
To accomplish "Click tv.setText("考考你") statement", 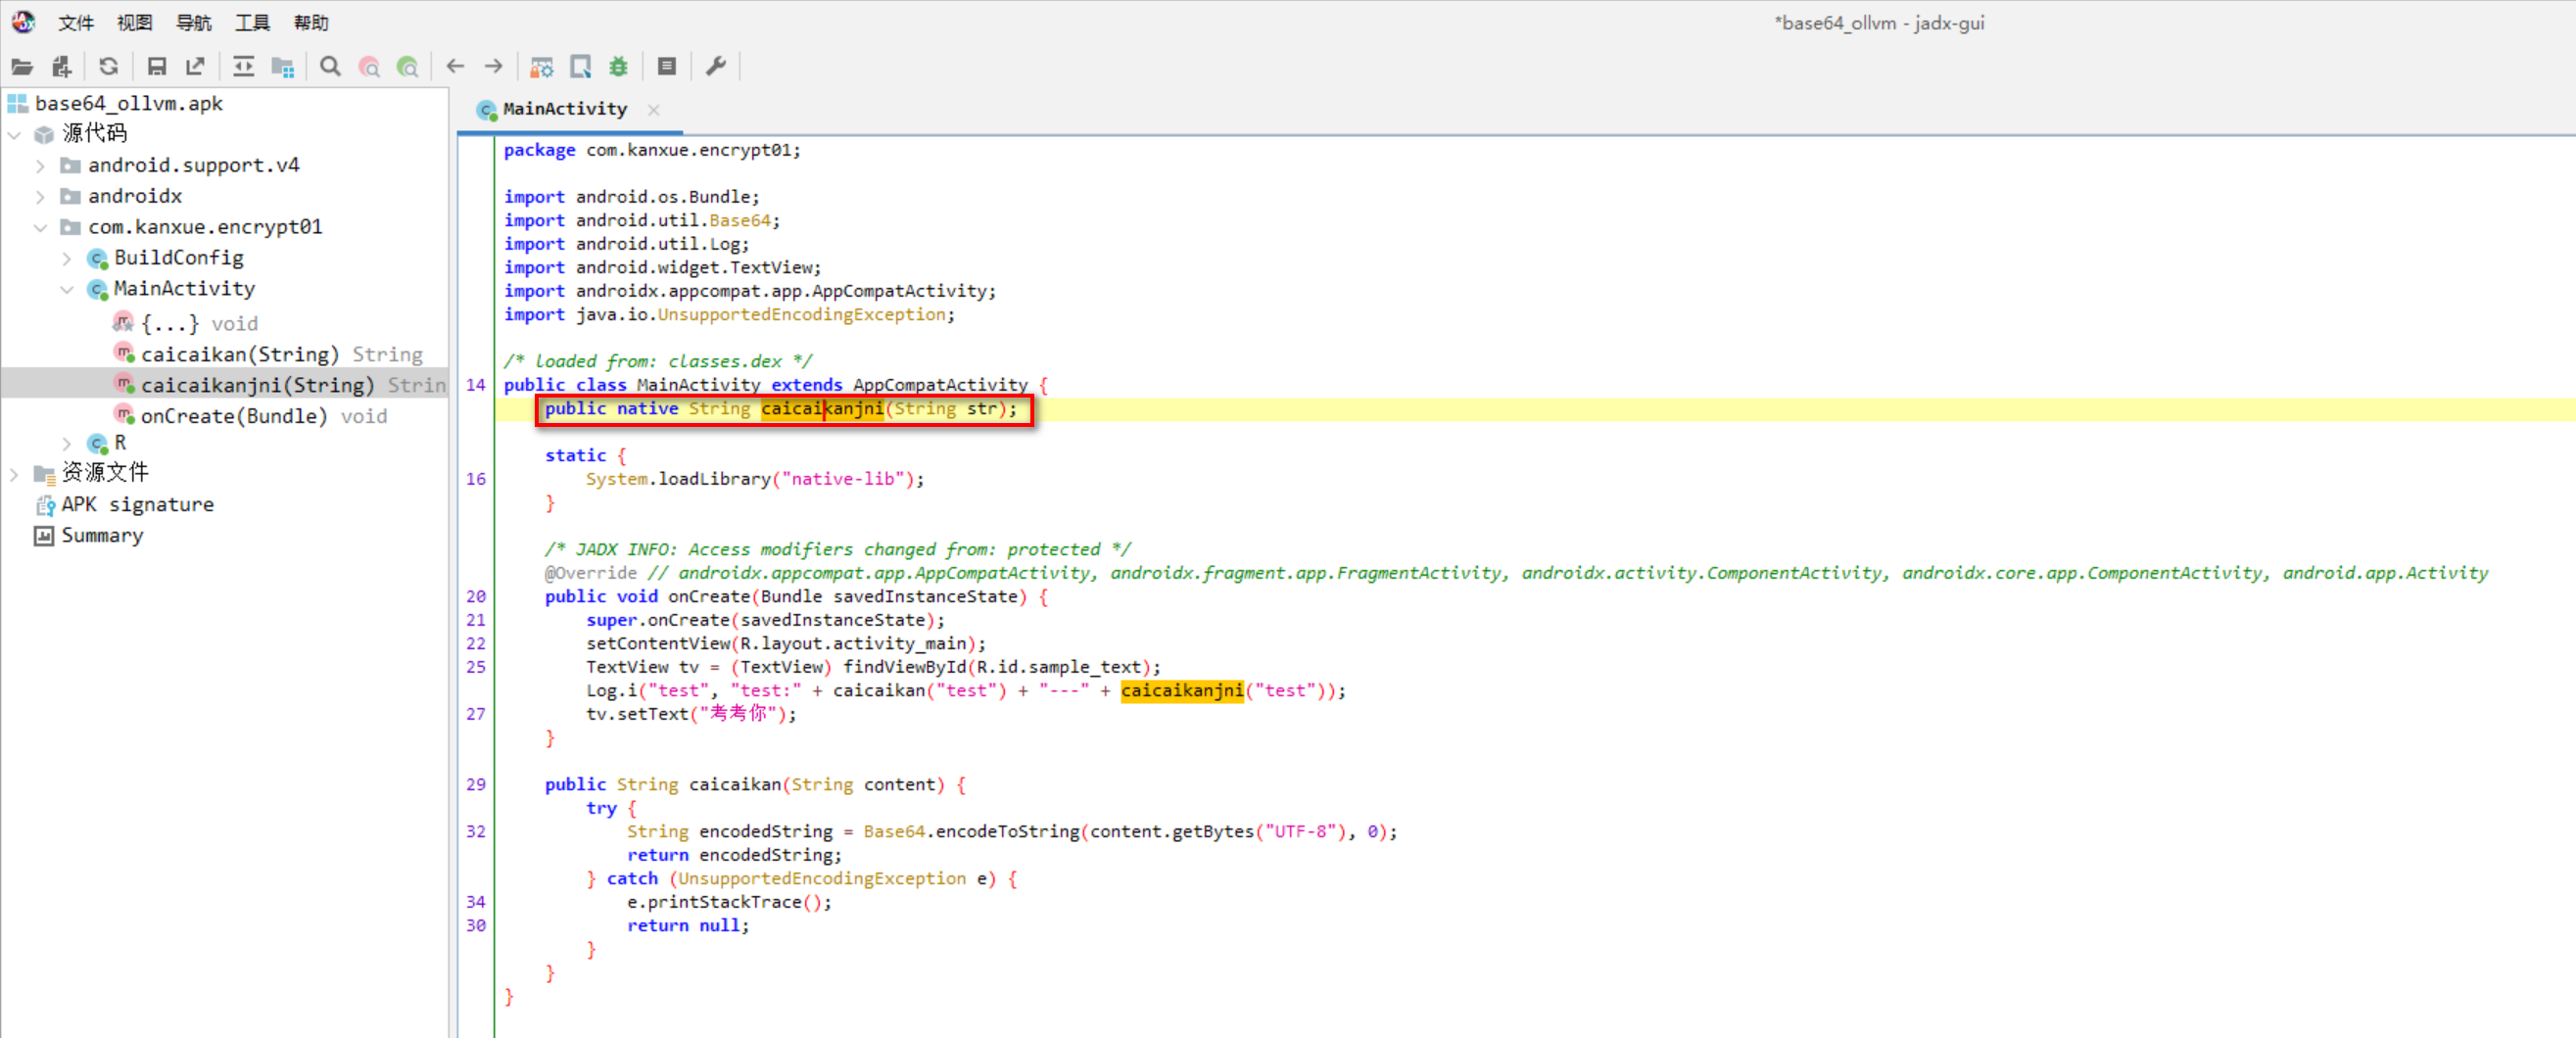I will [691, 714].
